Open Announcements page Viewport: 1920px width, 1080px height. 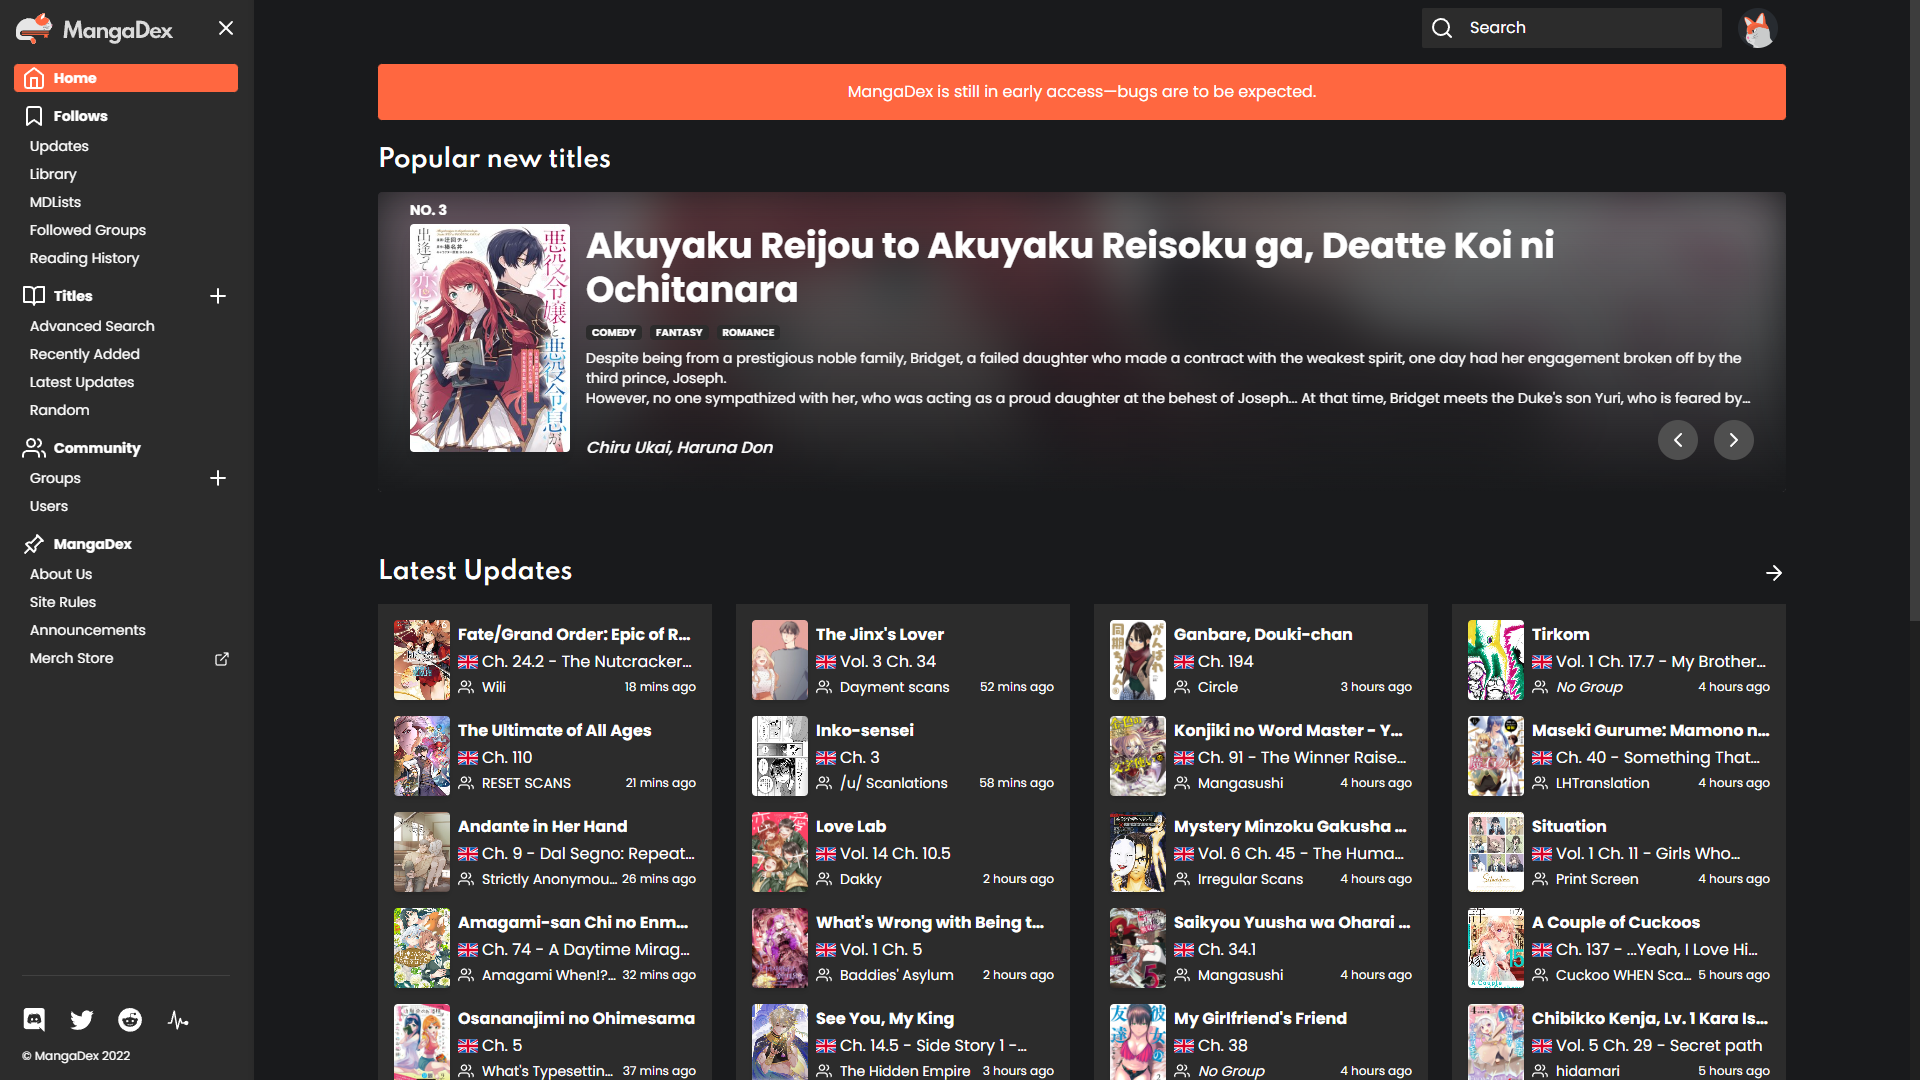(x=88, y=630)
